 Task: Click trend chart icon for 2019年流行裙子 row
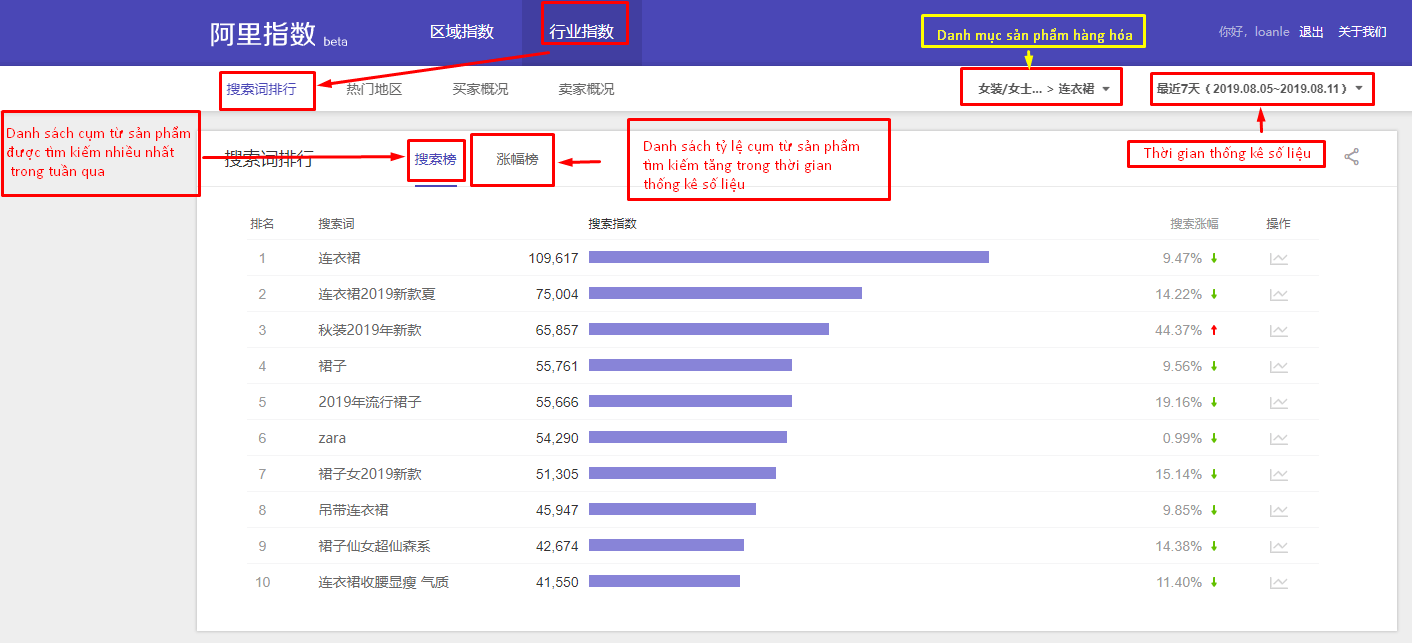tap(1278, 403)
